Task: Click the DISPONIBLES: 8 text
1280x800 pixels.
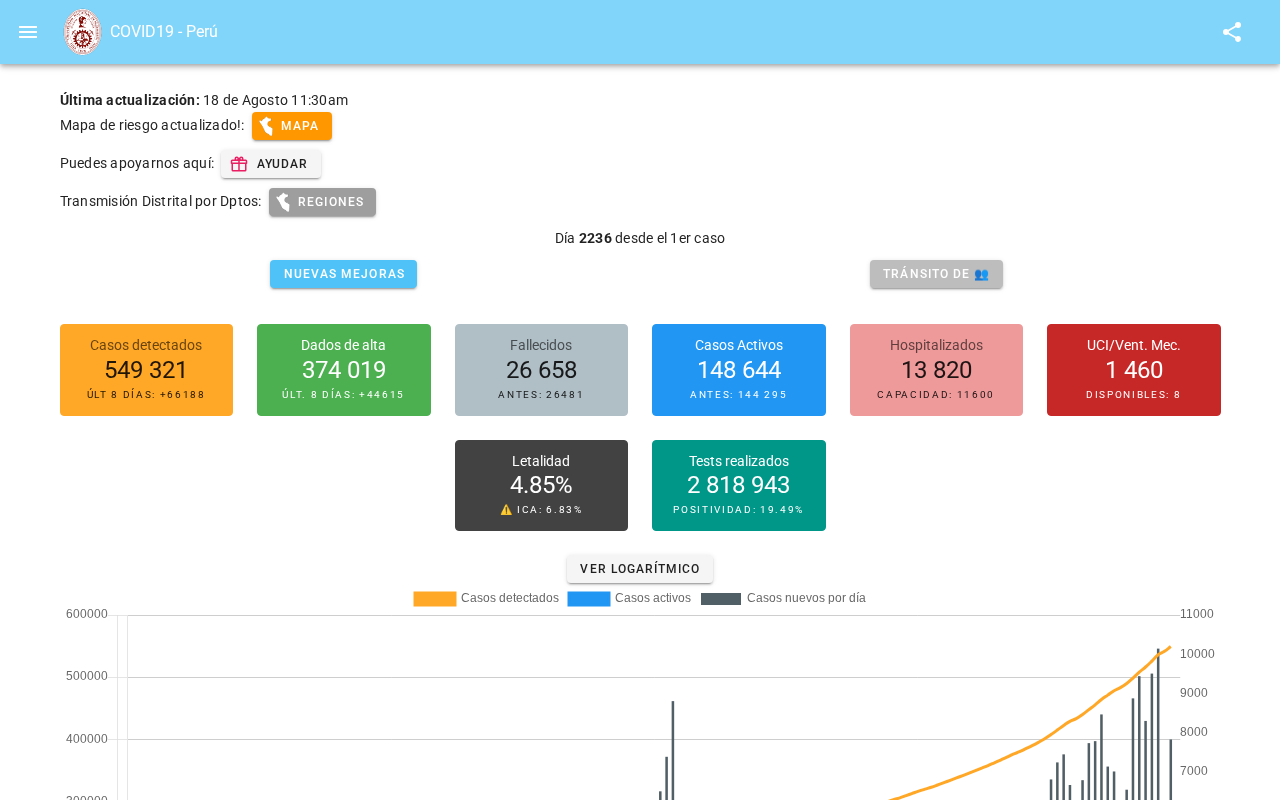Action: coord(1134,395)
